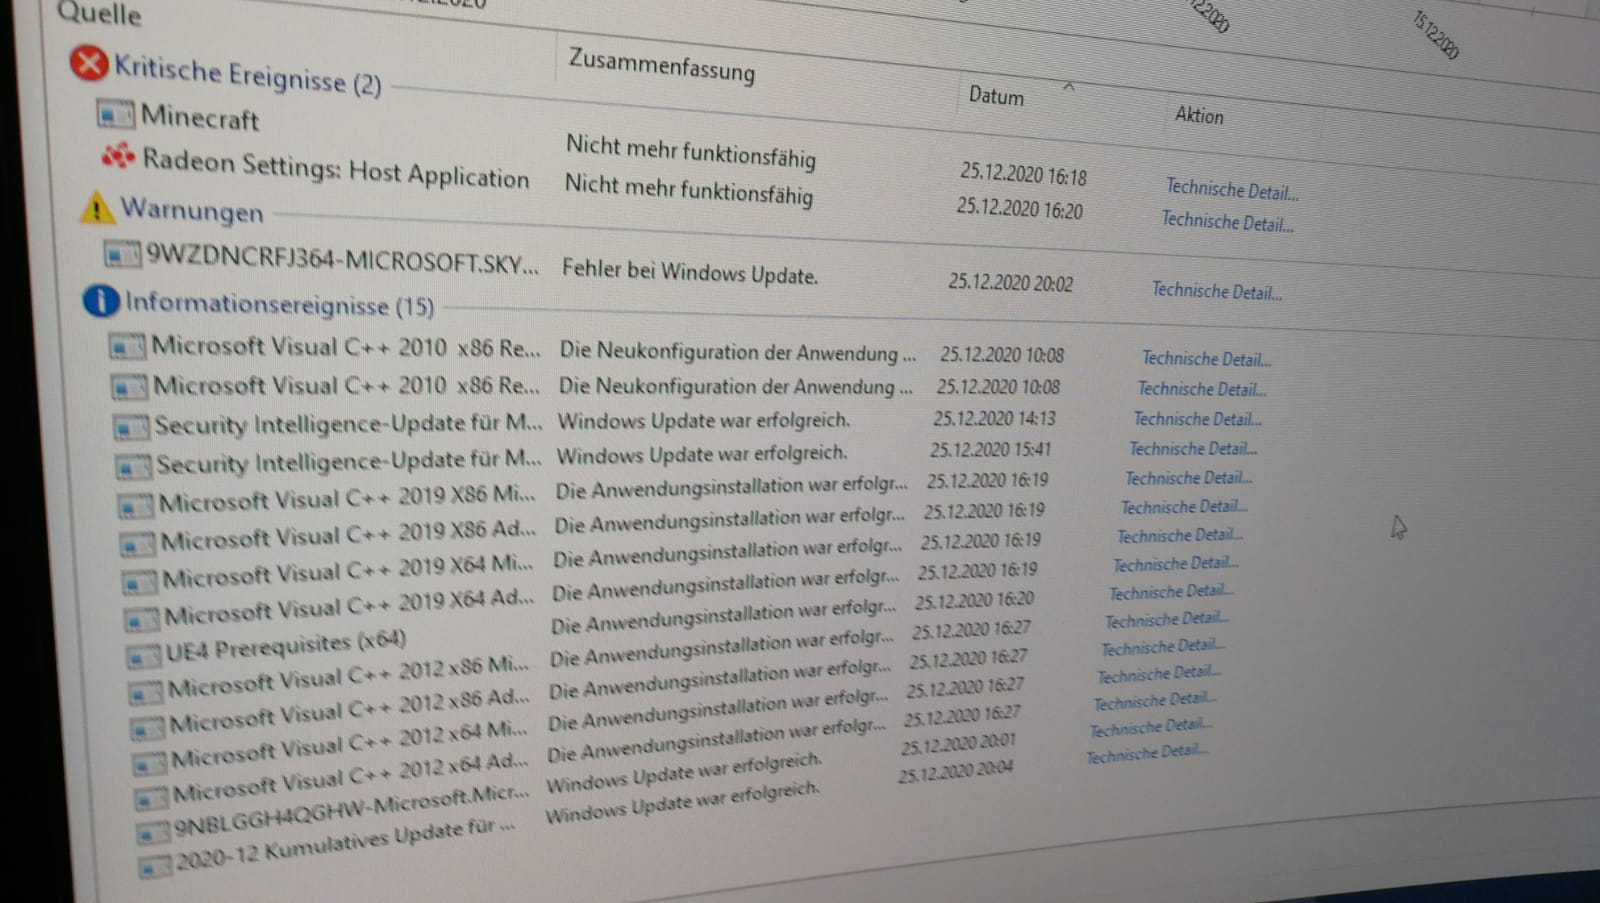This screenshot has width=1600, height=903.
Task: Click the Aktion column header
Action: (x=1199, y=115)
